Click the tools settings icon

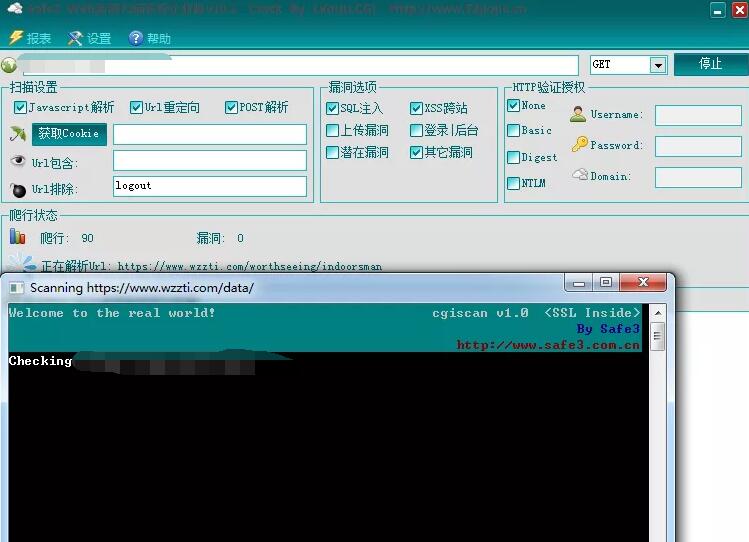pyautogui.click(x=75, y=38)
